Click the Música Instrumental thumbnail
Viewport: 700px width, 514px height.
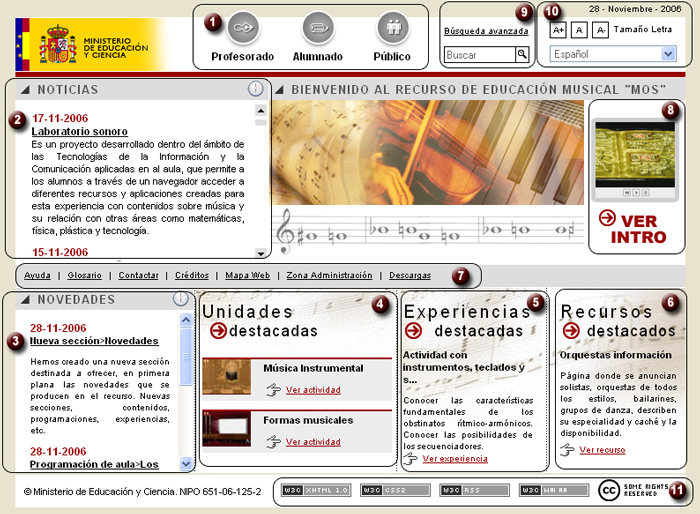pyautogui.click(x=227, y=377)
